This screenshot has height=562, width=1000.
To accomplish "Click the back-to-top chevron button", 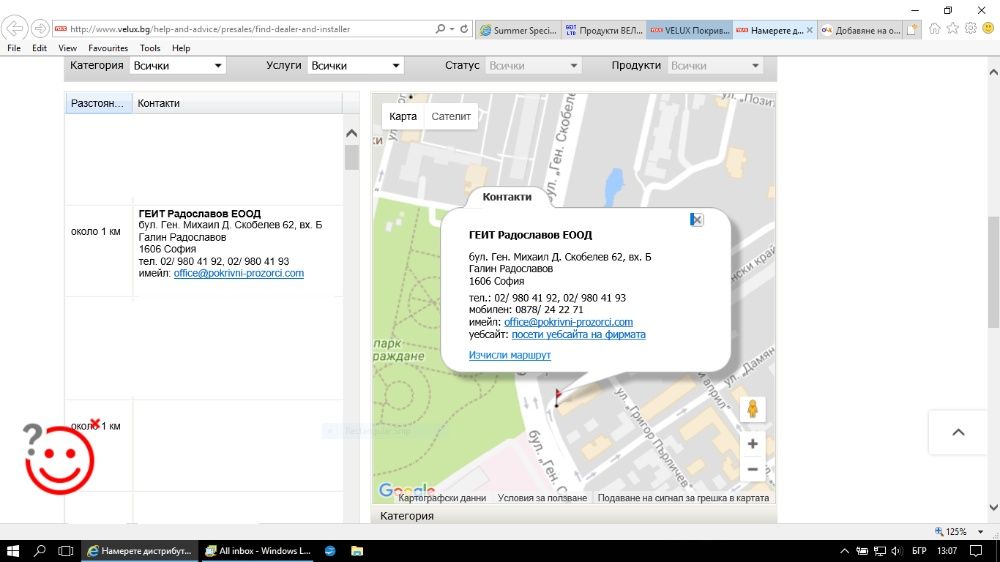I will tap(958, 433).
